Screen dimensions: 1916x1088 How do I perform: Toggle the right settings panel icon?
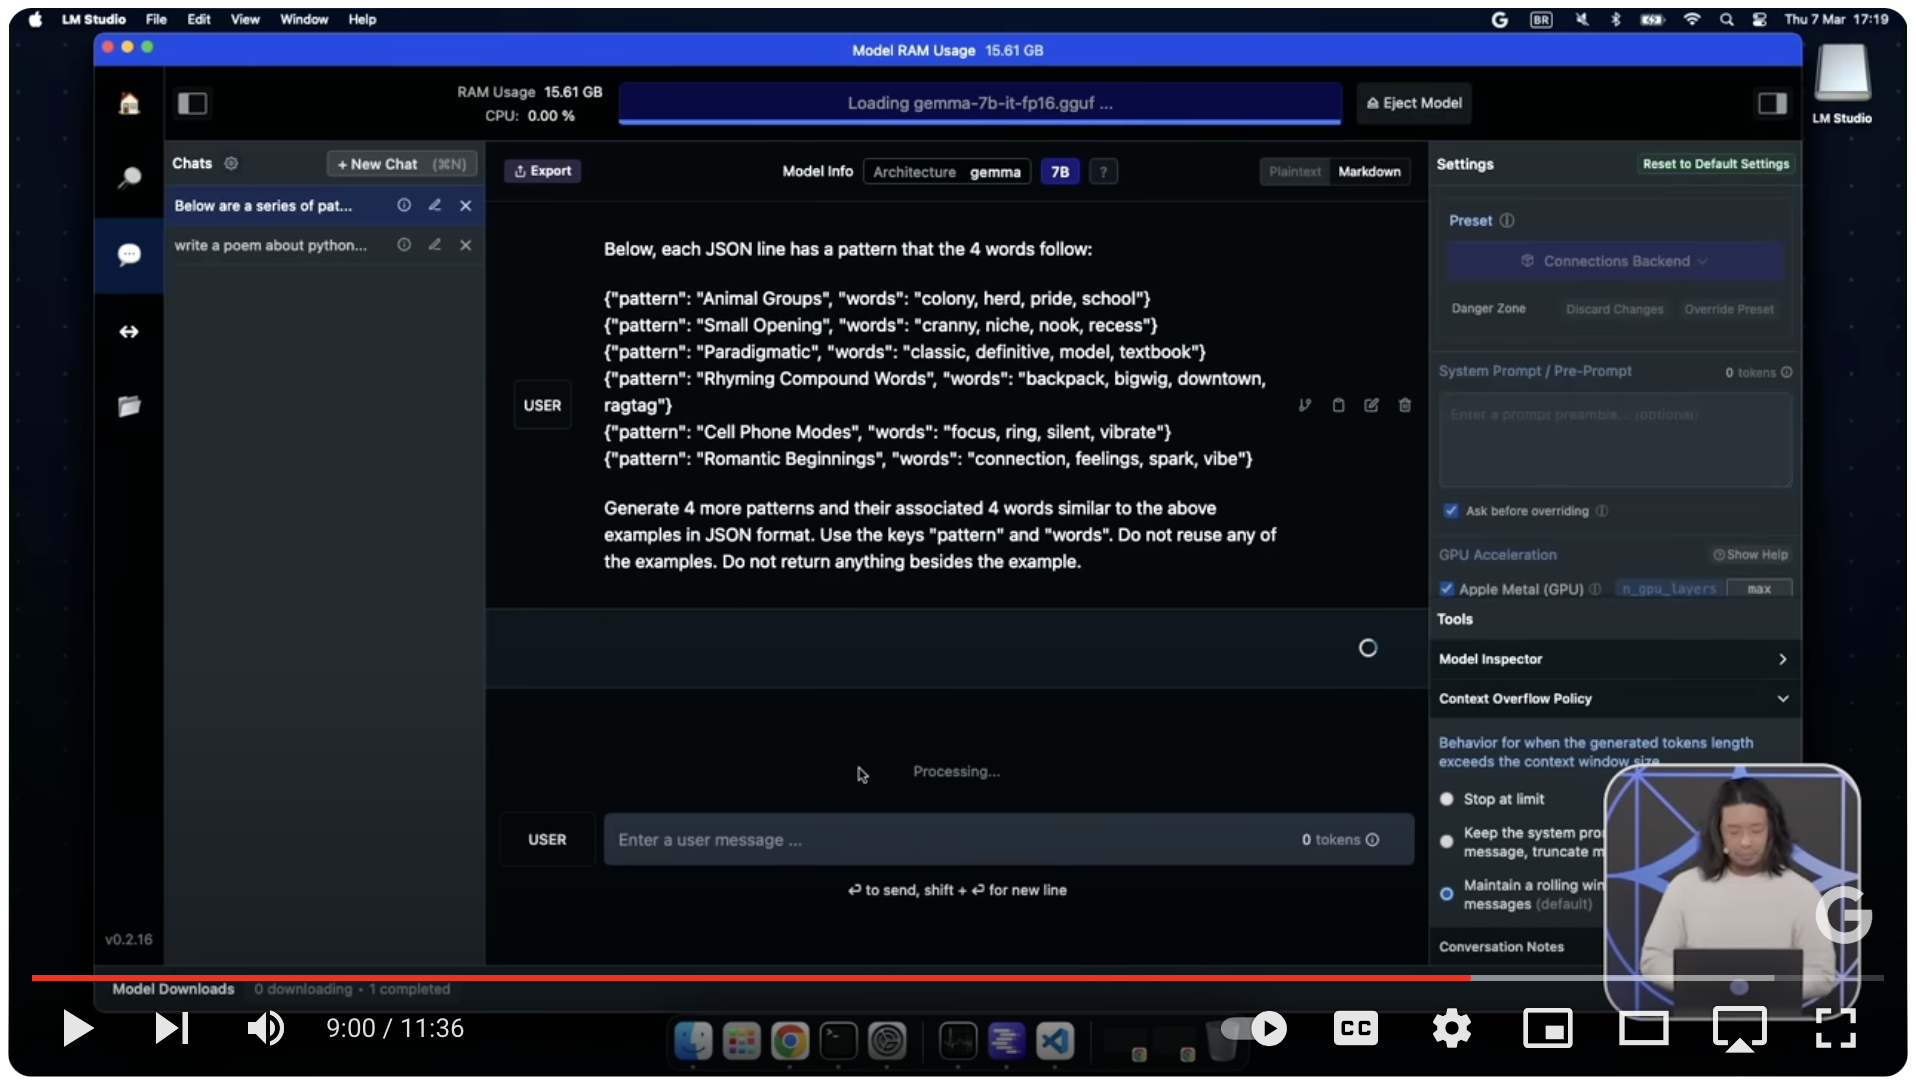point(1772,103)
